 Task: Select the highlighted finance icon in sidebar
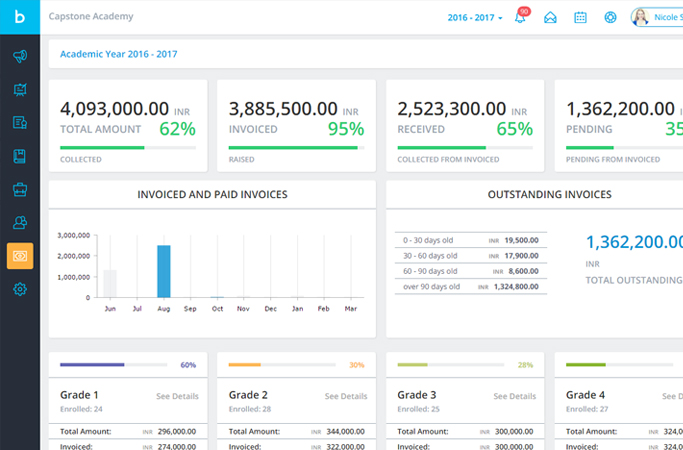tap(20, 256)
